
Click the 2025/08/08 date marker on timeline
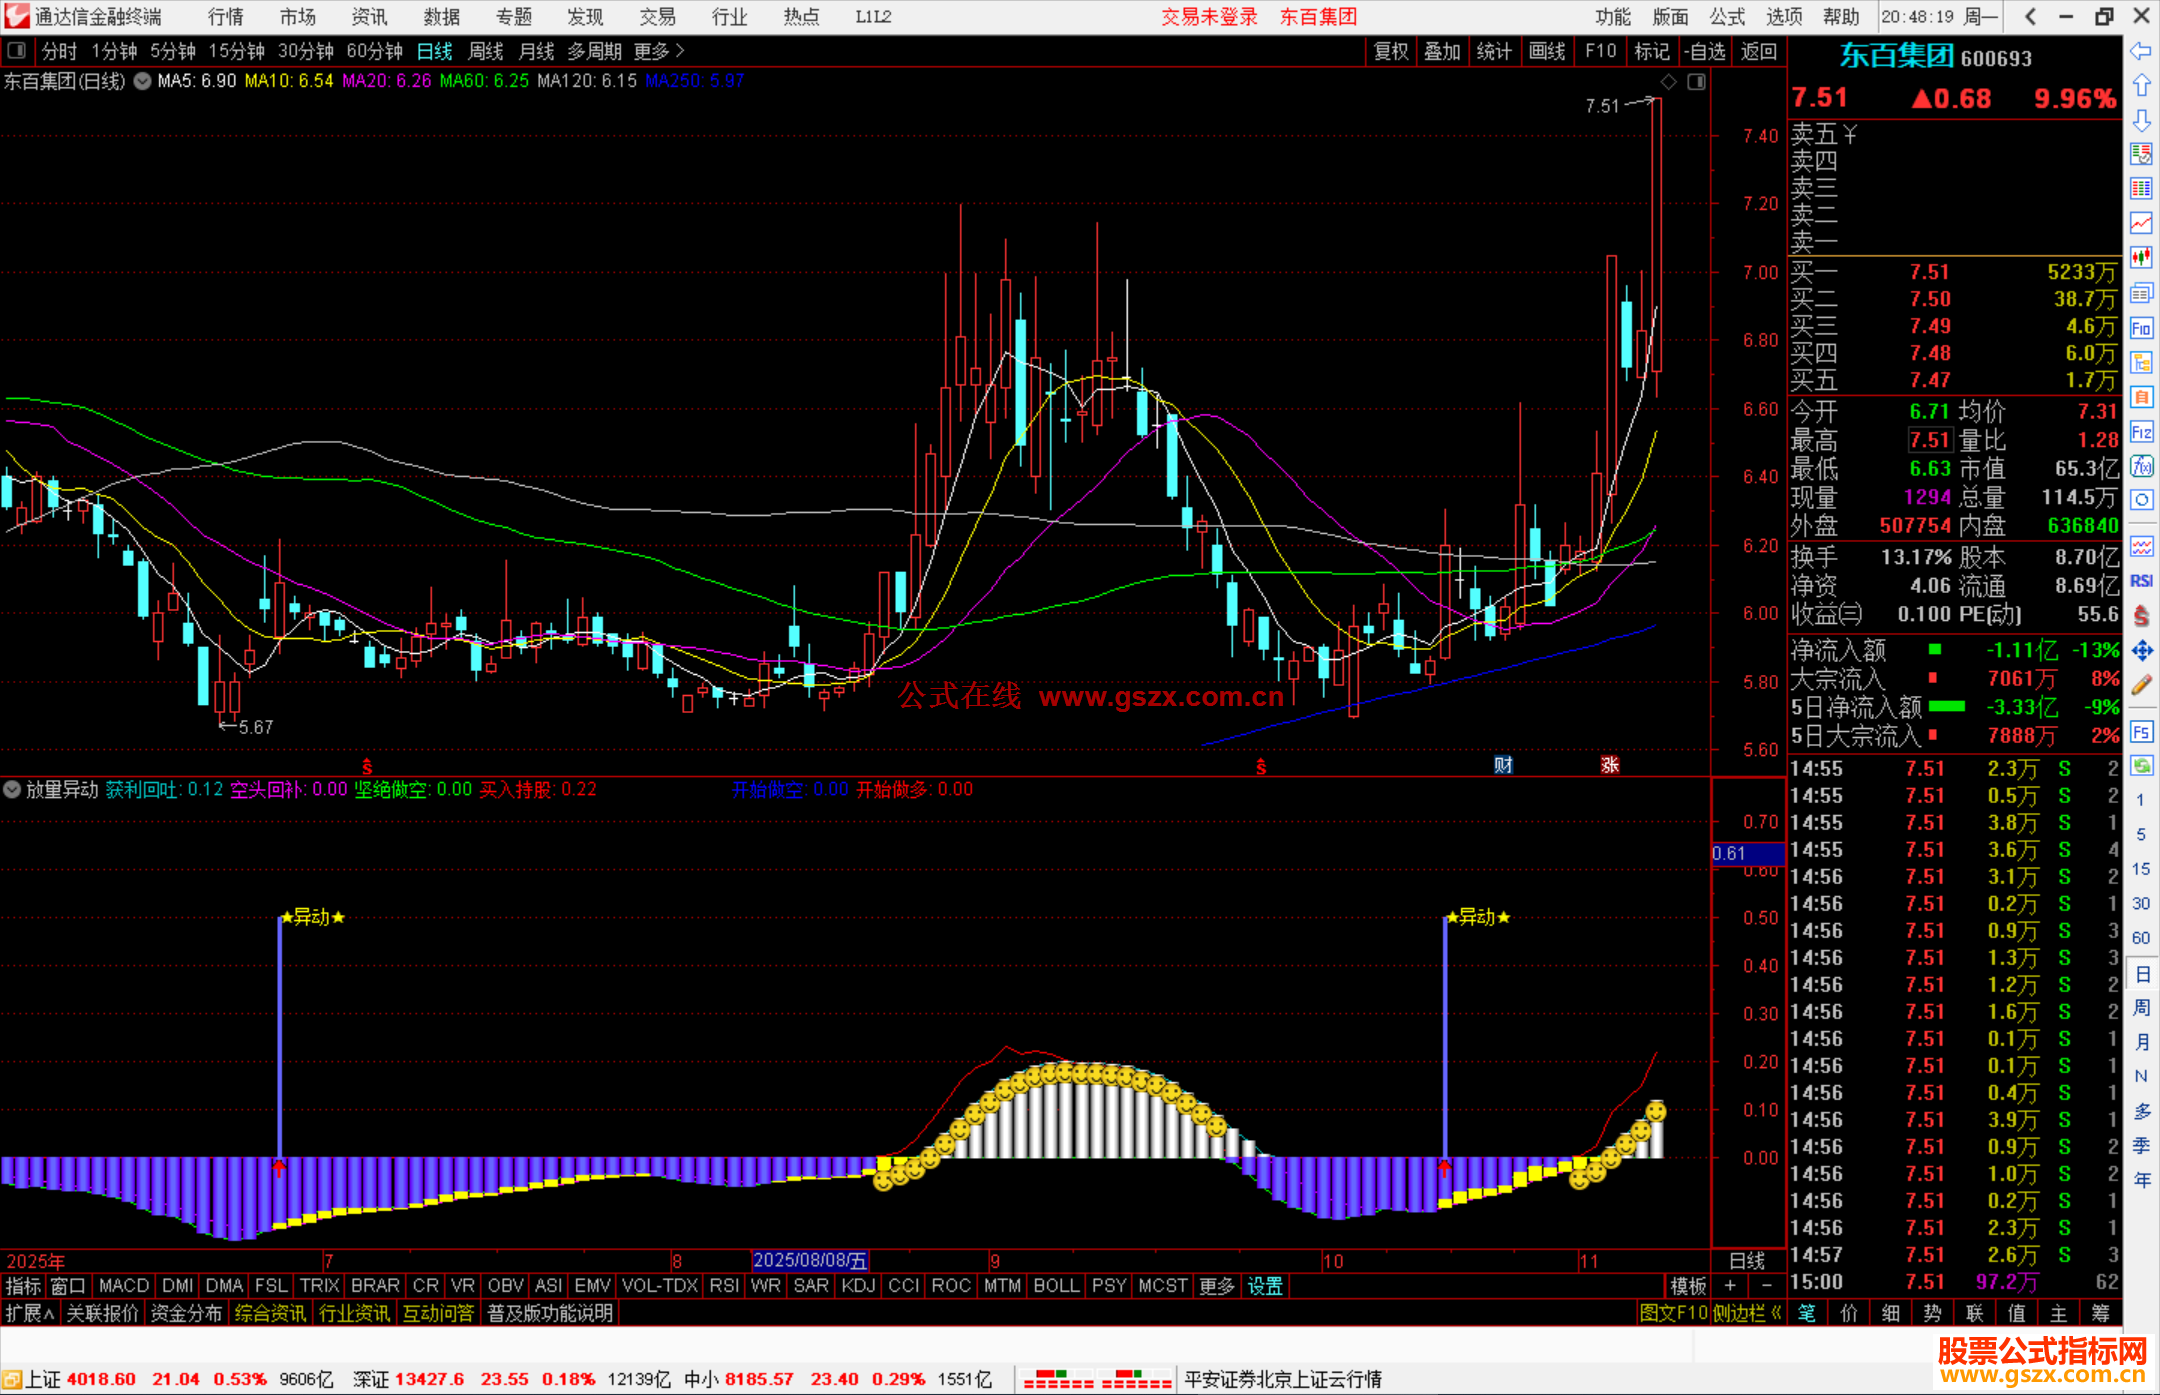tap(810, 1261)
